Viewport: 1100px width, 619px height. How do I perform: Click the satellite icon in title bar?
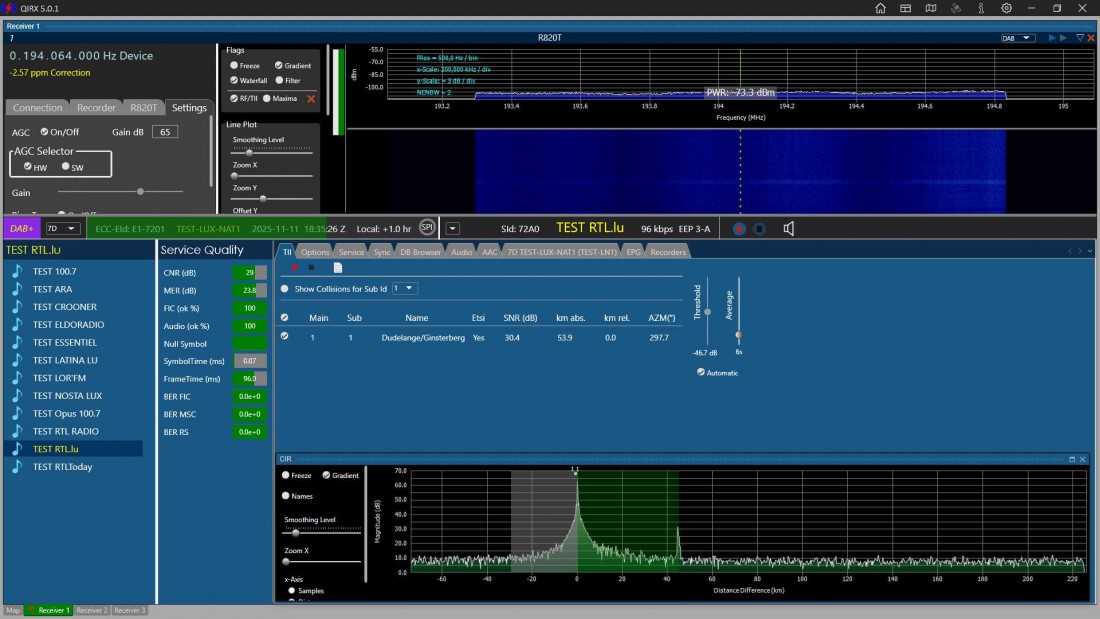956,8
